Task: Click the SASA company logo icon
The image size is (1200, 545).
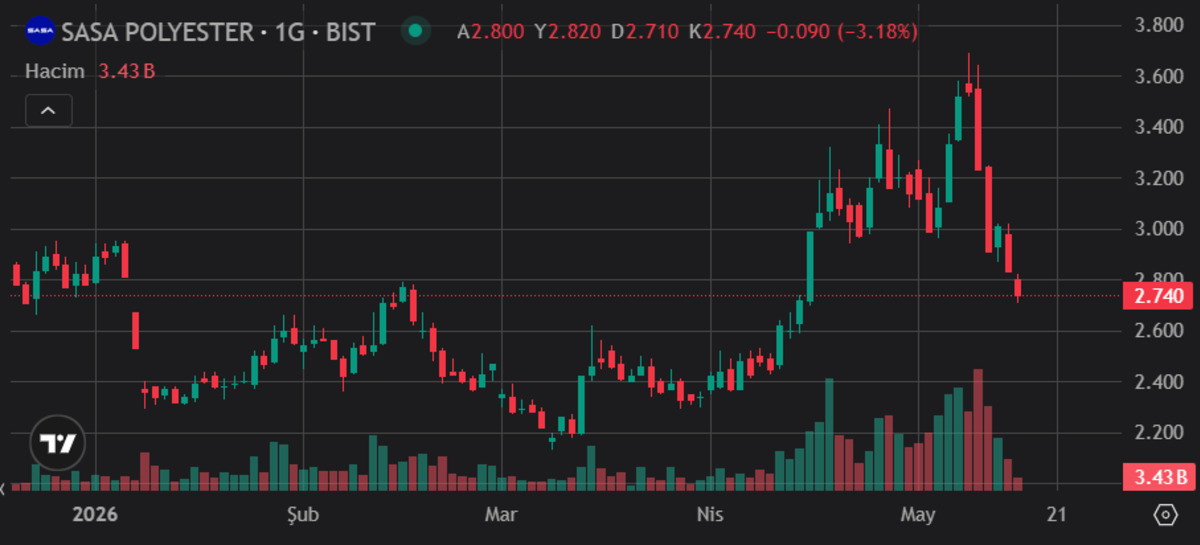Action: 40,31
